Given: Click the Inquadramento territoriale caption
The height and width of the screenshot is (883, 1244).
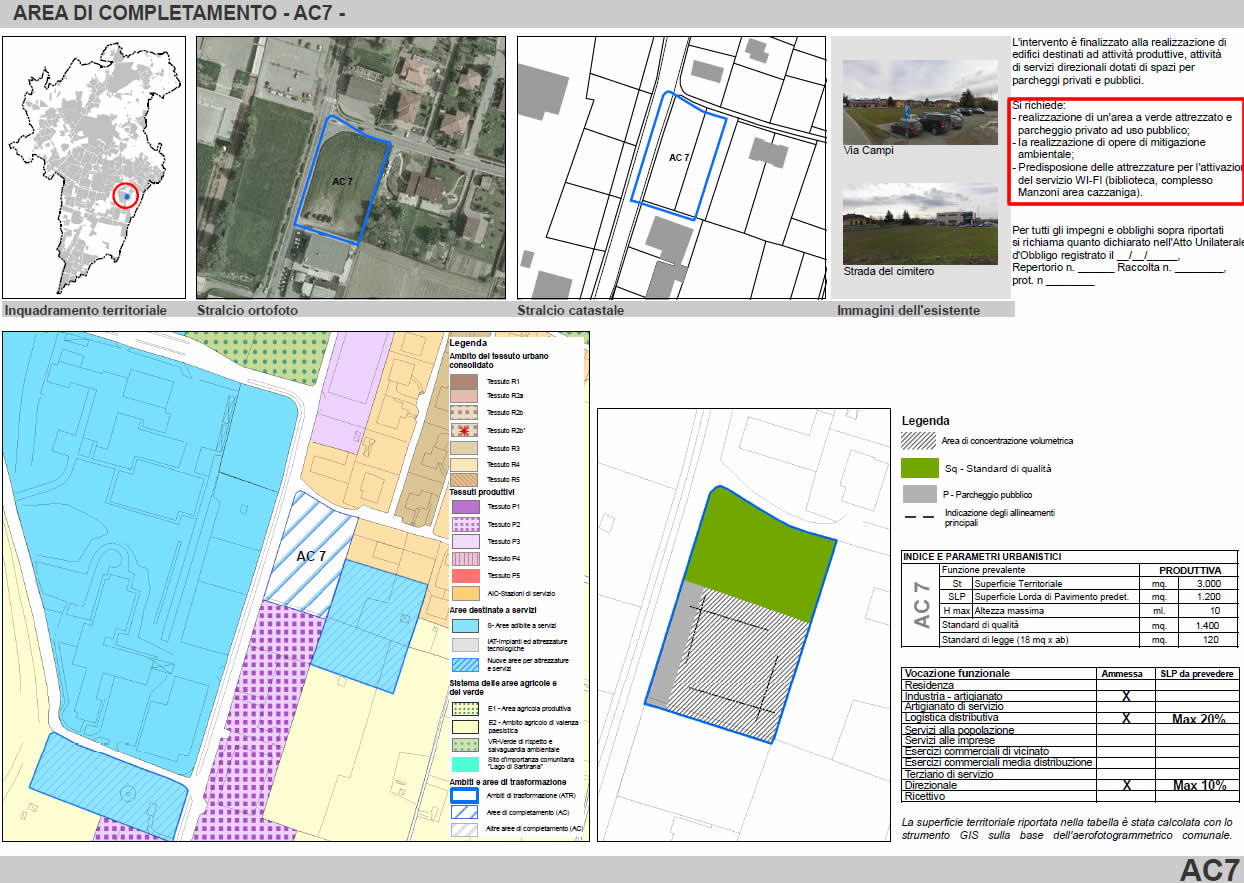Looking at the screenshot, I should (x=86, y=311).
